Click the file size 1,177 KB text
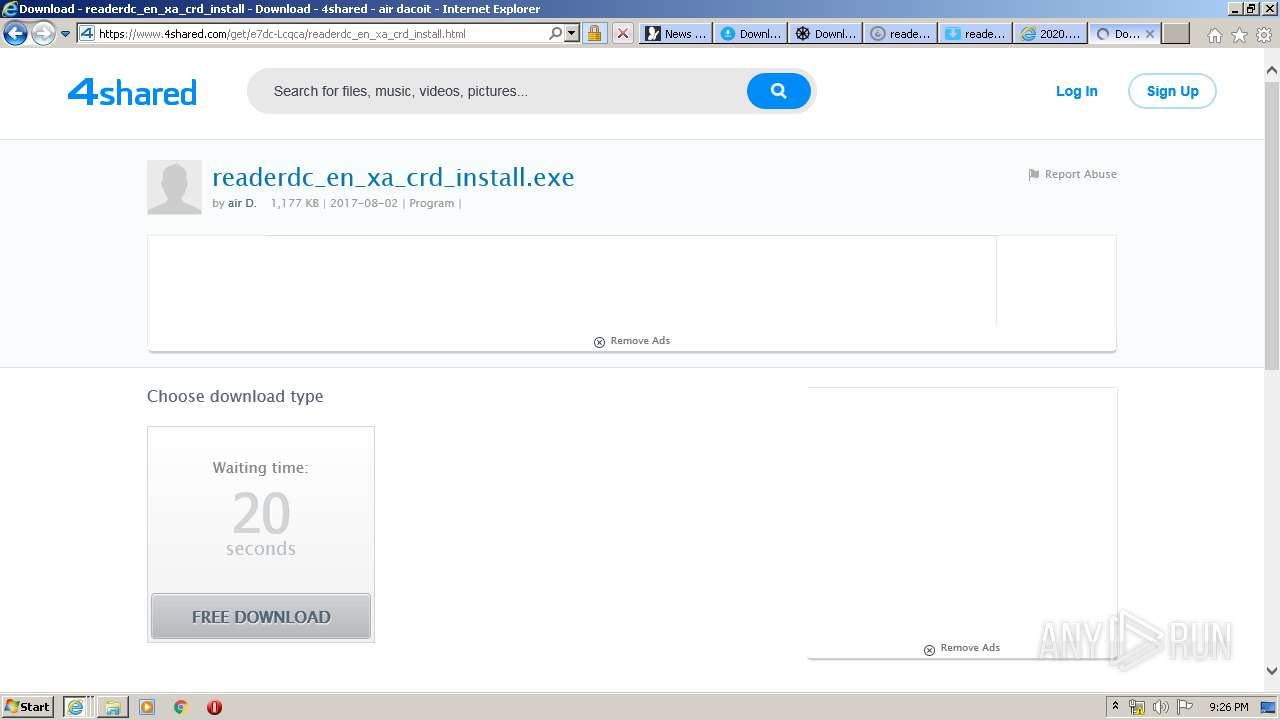Image resolution: width=1280 pixels, height=720 pixels. [295, 203]
